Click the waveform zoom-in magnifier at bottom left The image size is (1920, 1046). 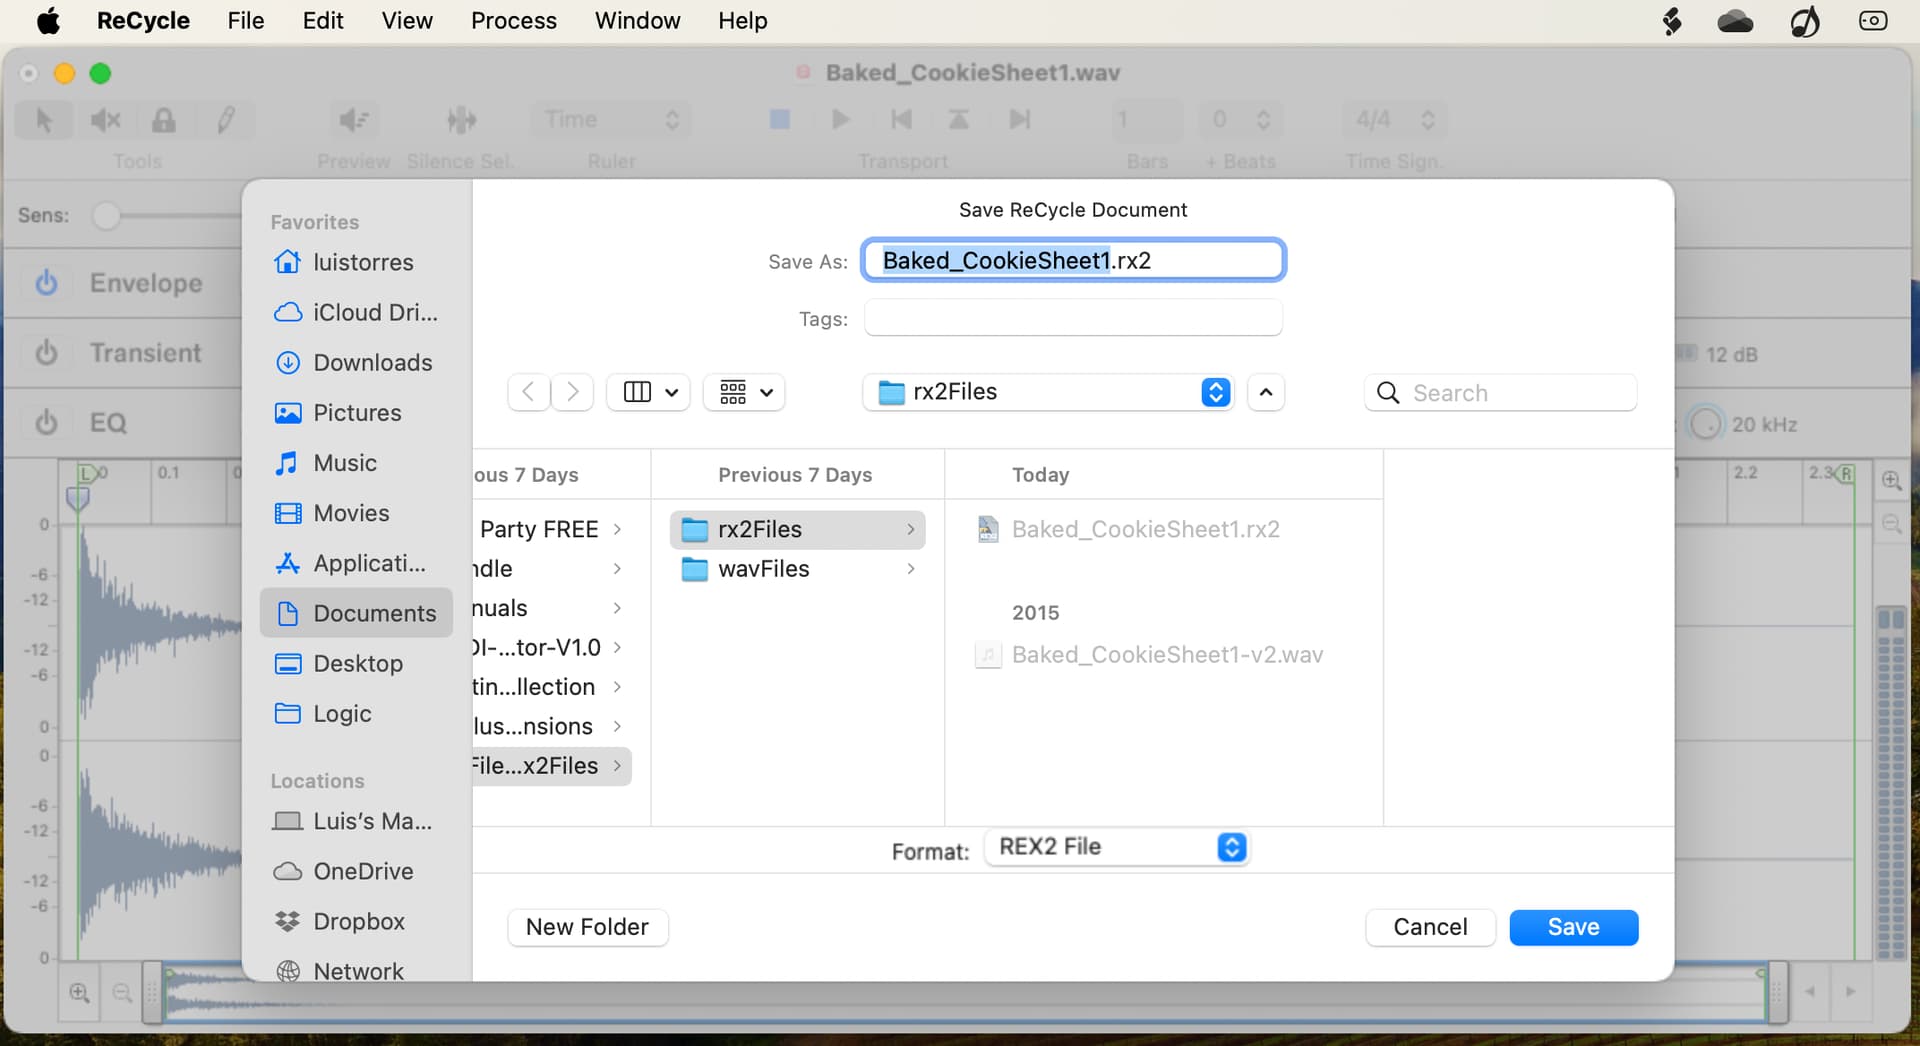79,993
